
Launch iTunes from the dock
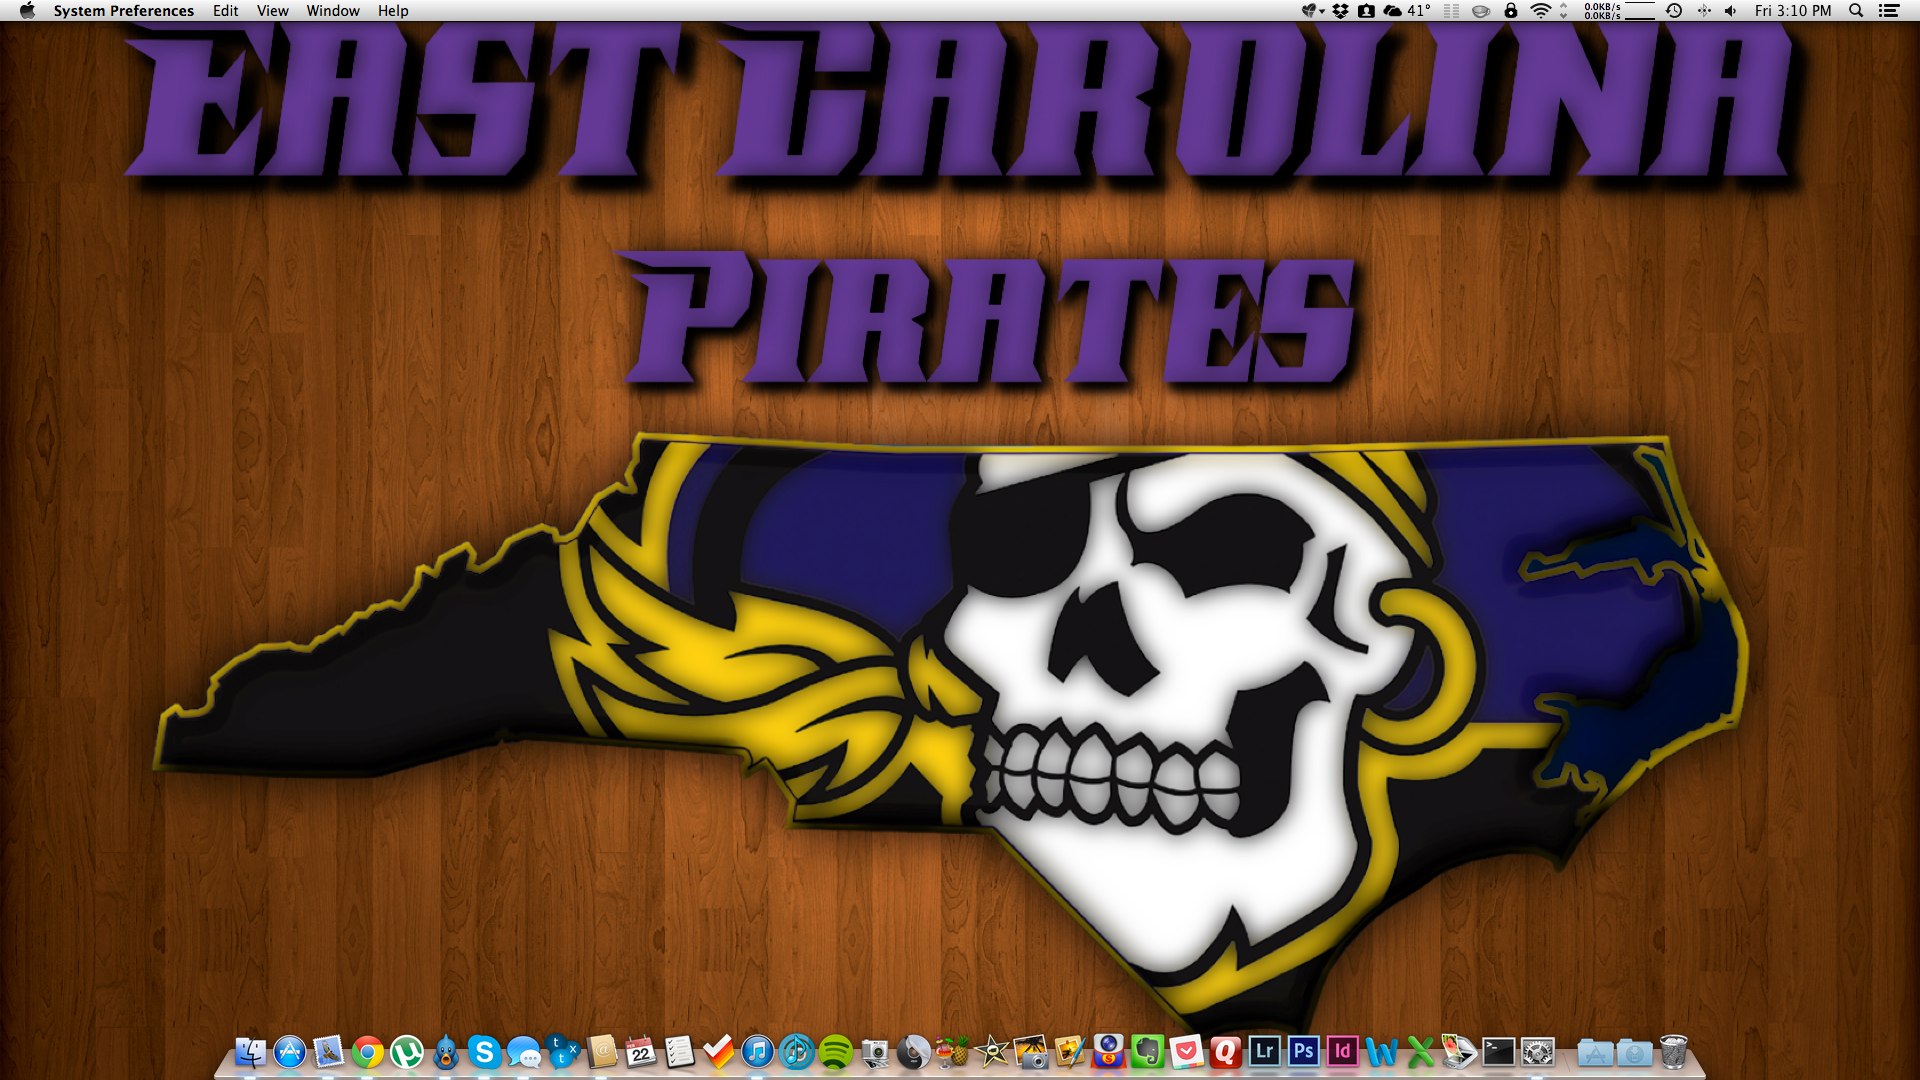pyautogui.click(x=758, y=1052)
